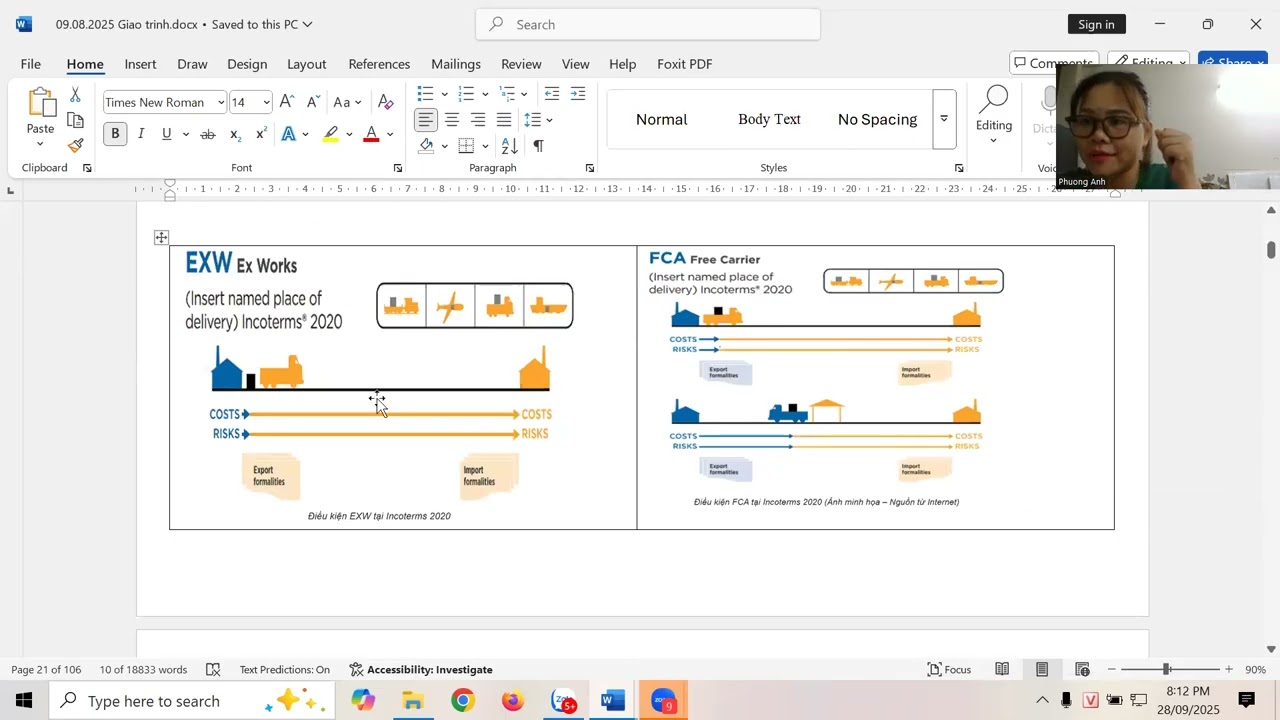This screenshot has width=1280, height=720.
Task: Open the Paragraph dialog launcher
Action: click(590, 168)
